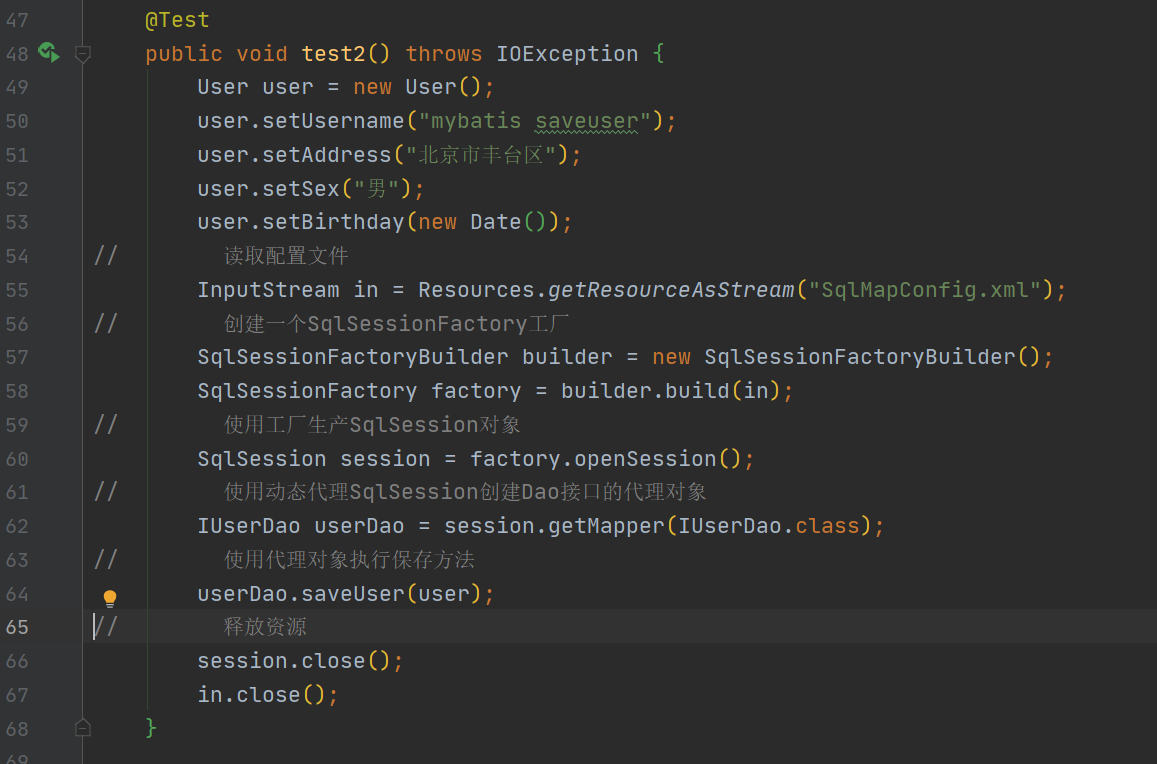The width and height of the screenshot is (1157, 764).
Task: Click in.close() statement
Action: click(268, 695)
